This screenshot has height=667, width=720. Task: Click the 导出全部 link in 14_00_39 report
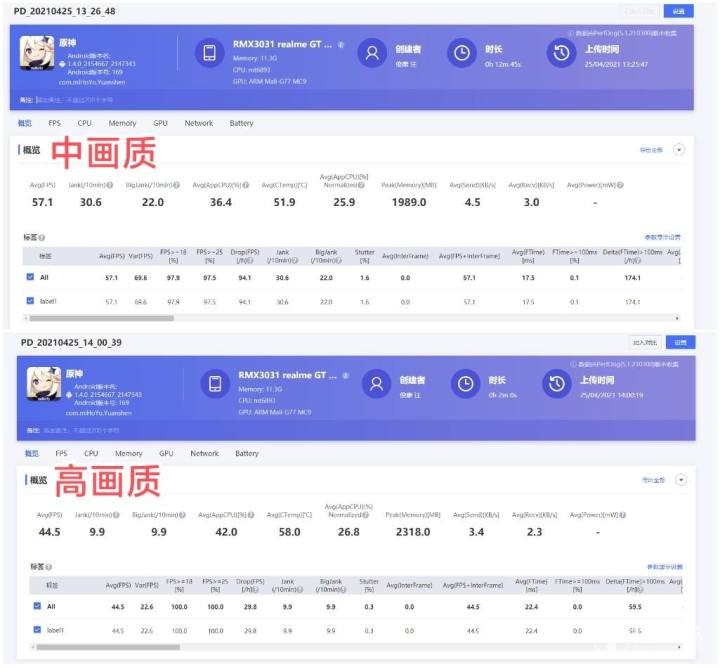[x=653, y=480]
